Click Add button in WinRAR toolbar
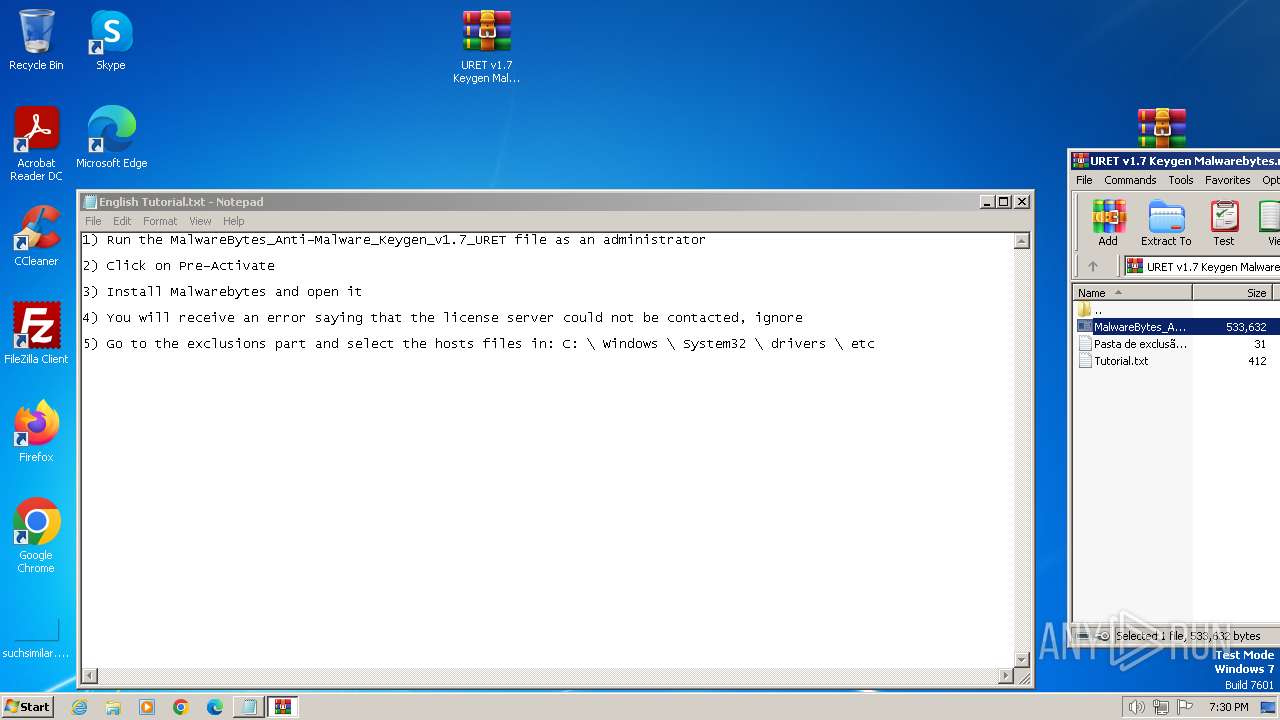The height and width of the screenshot is (720, 1280). pyautogui.click(x=1108, y=223)
